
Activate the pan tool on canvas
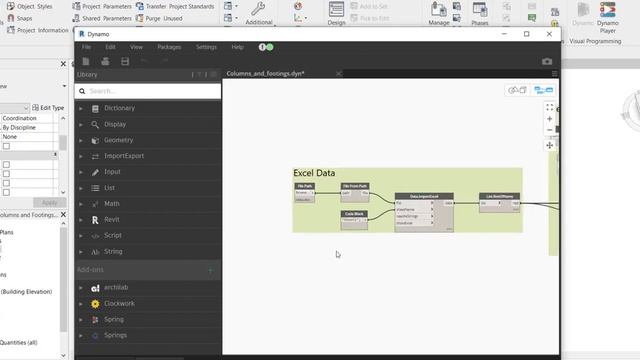[x=549, y=145]
